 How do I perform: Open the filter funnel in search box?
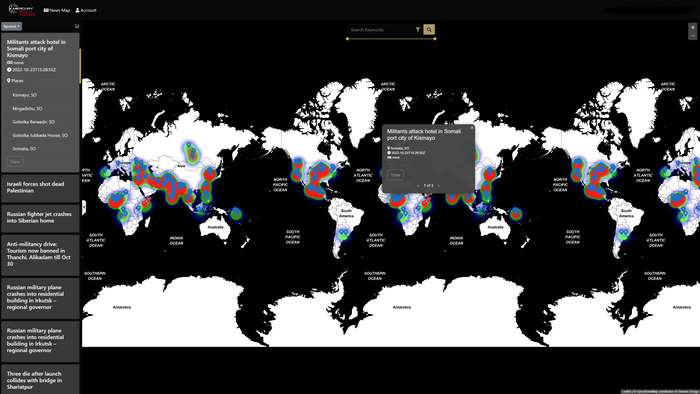click(418, 29)
